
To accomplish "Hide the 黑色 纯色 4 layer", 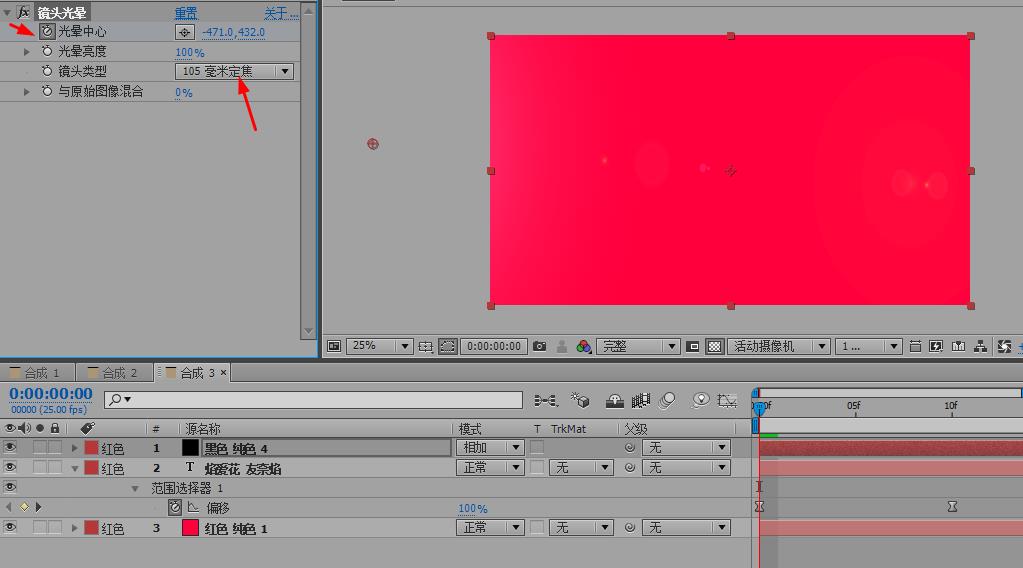I will (10, 448).
